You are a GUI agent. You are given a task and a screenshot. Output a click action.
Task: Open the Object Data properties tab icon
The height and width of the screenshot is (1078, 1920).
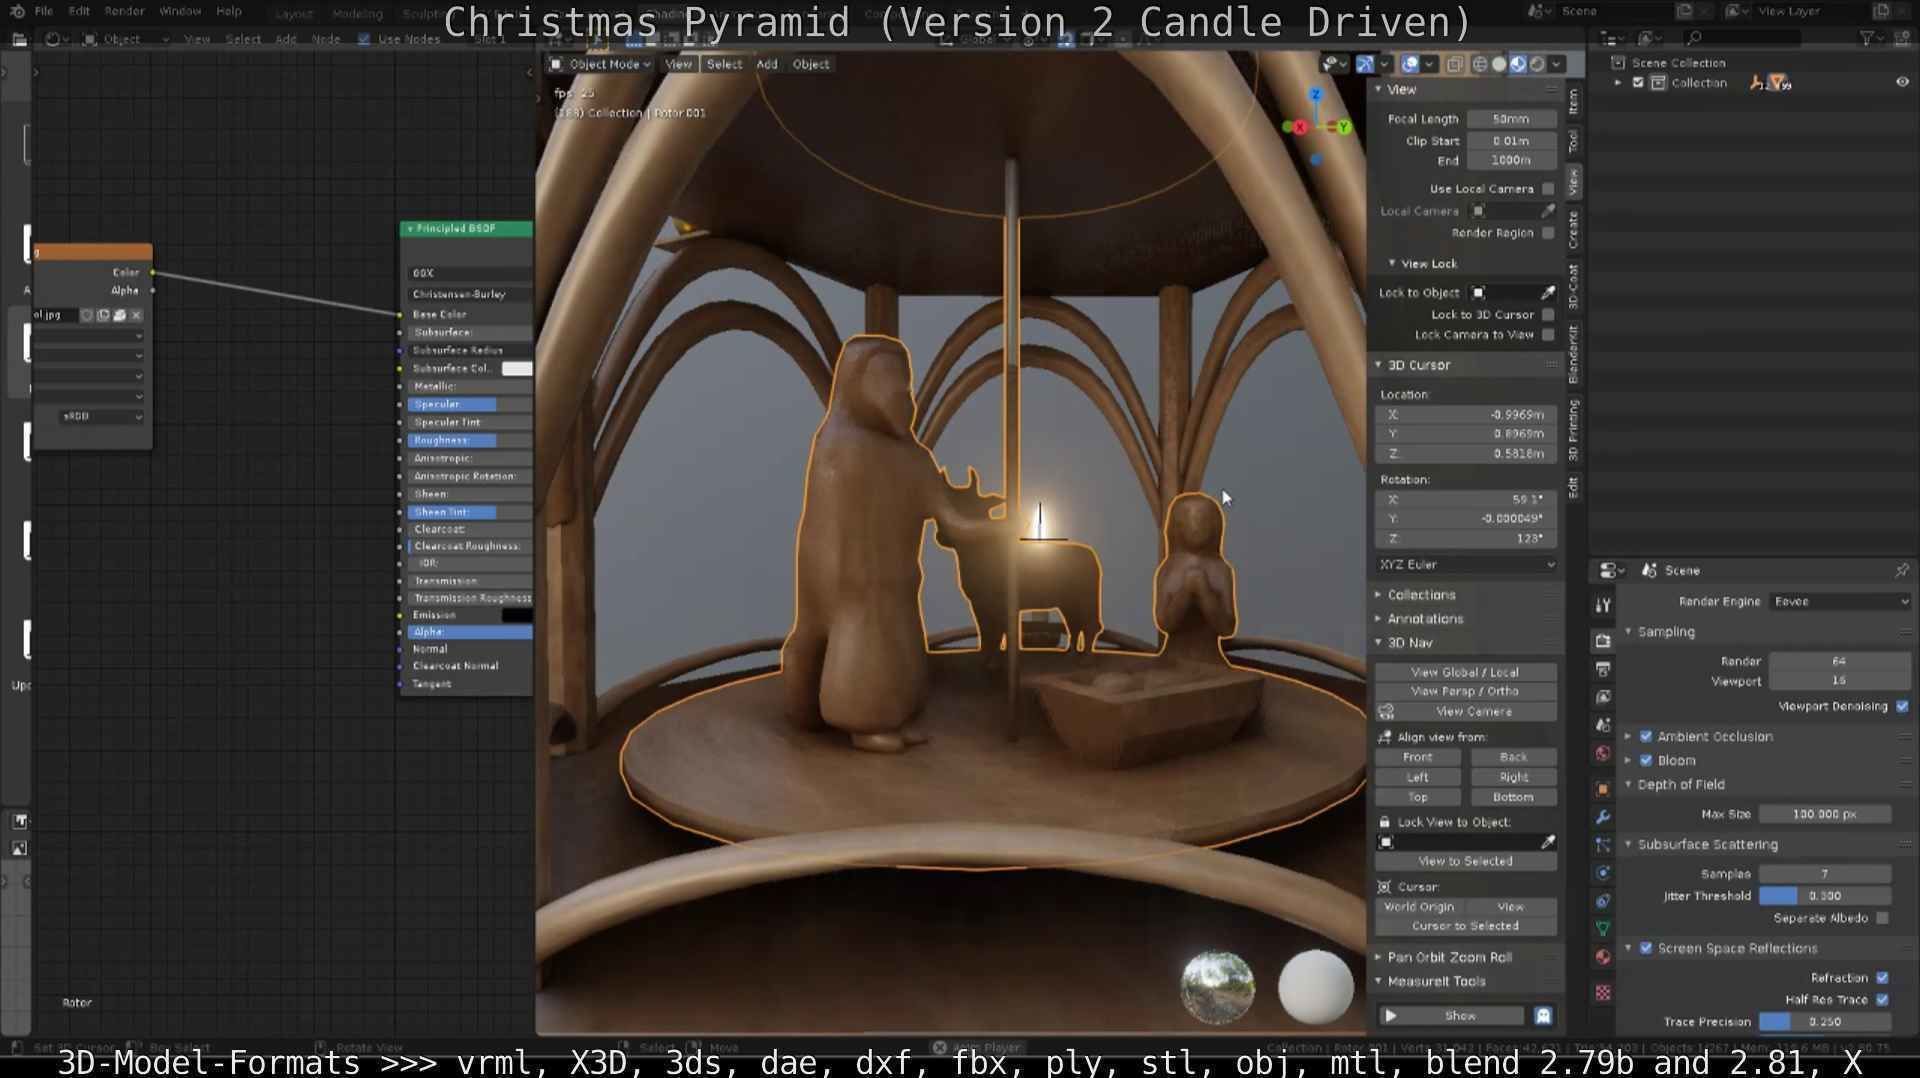tap(1603, 929)
